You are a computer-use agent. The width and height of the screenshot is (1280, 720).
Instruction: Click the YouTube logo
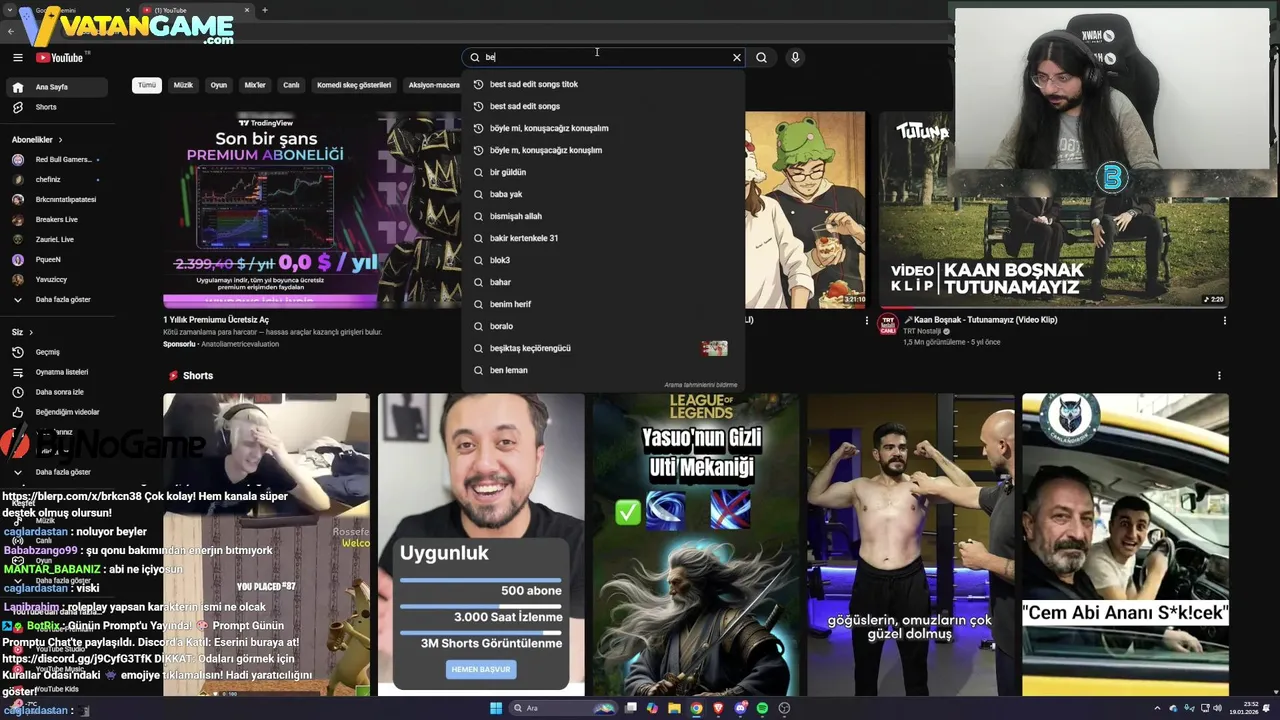pos(61,58)
